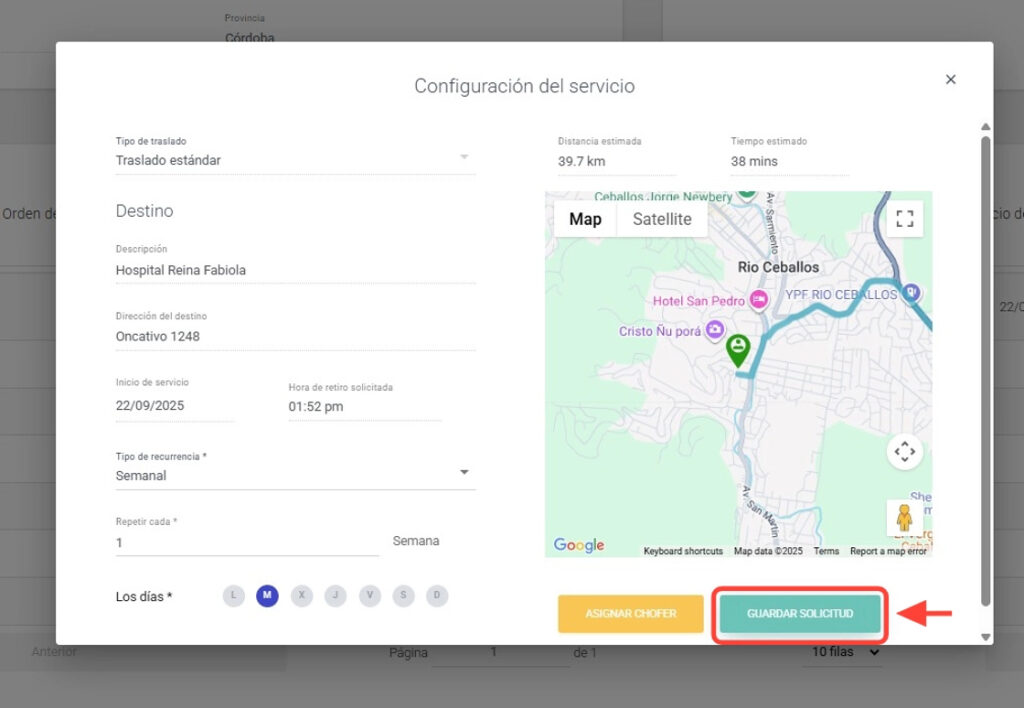The width and height of the screenshot is (1024, 708).
Task: Toggle the selected M day circle
Action: pos(267,596)
